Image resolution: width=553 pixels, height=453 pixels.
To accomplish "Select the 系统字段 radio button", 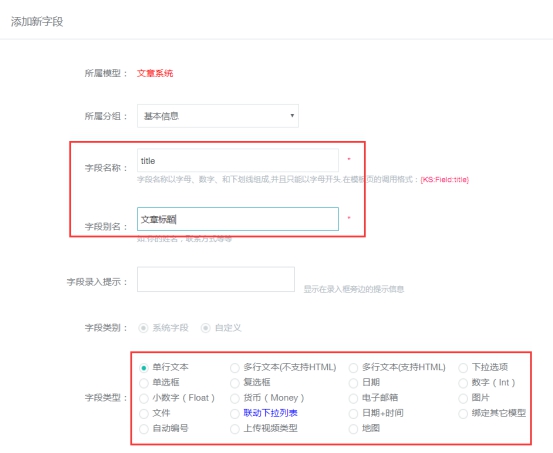I will pyautogui.click(x=143, y=328).
